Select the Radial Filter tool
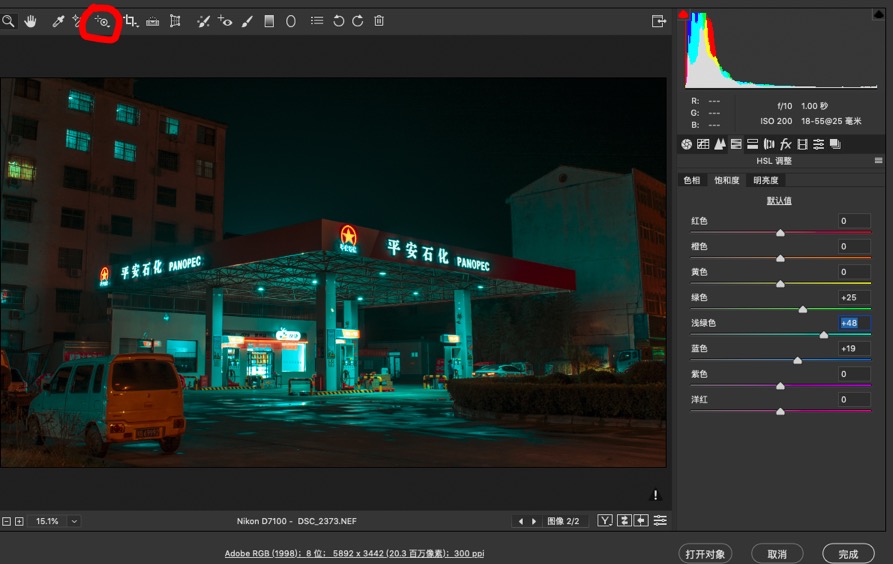The height and width of the screenshot is (564, 893). (290, 22)
